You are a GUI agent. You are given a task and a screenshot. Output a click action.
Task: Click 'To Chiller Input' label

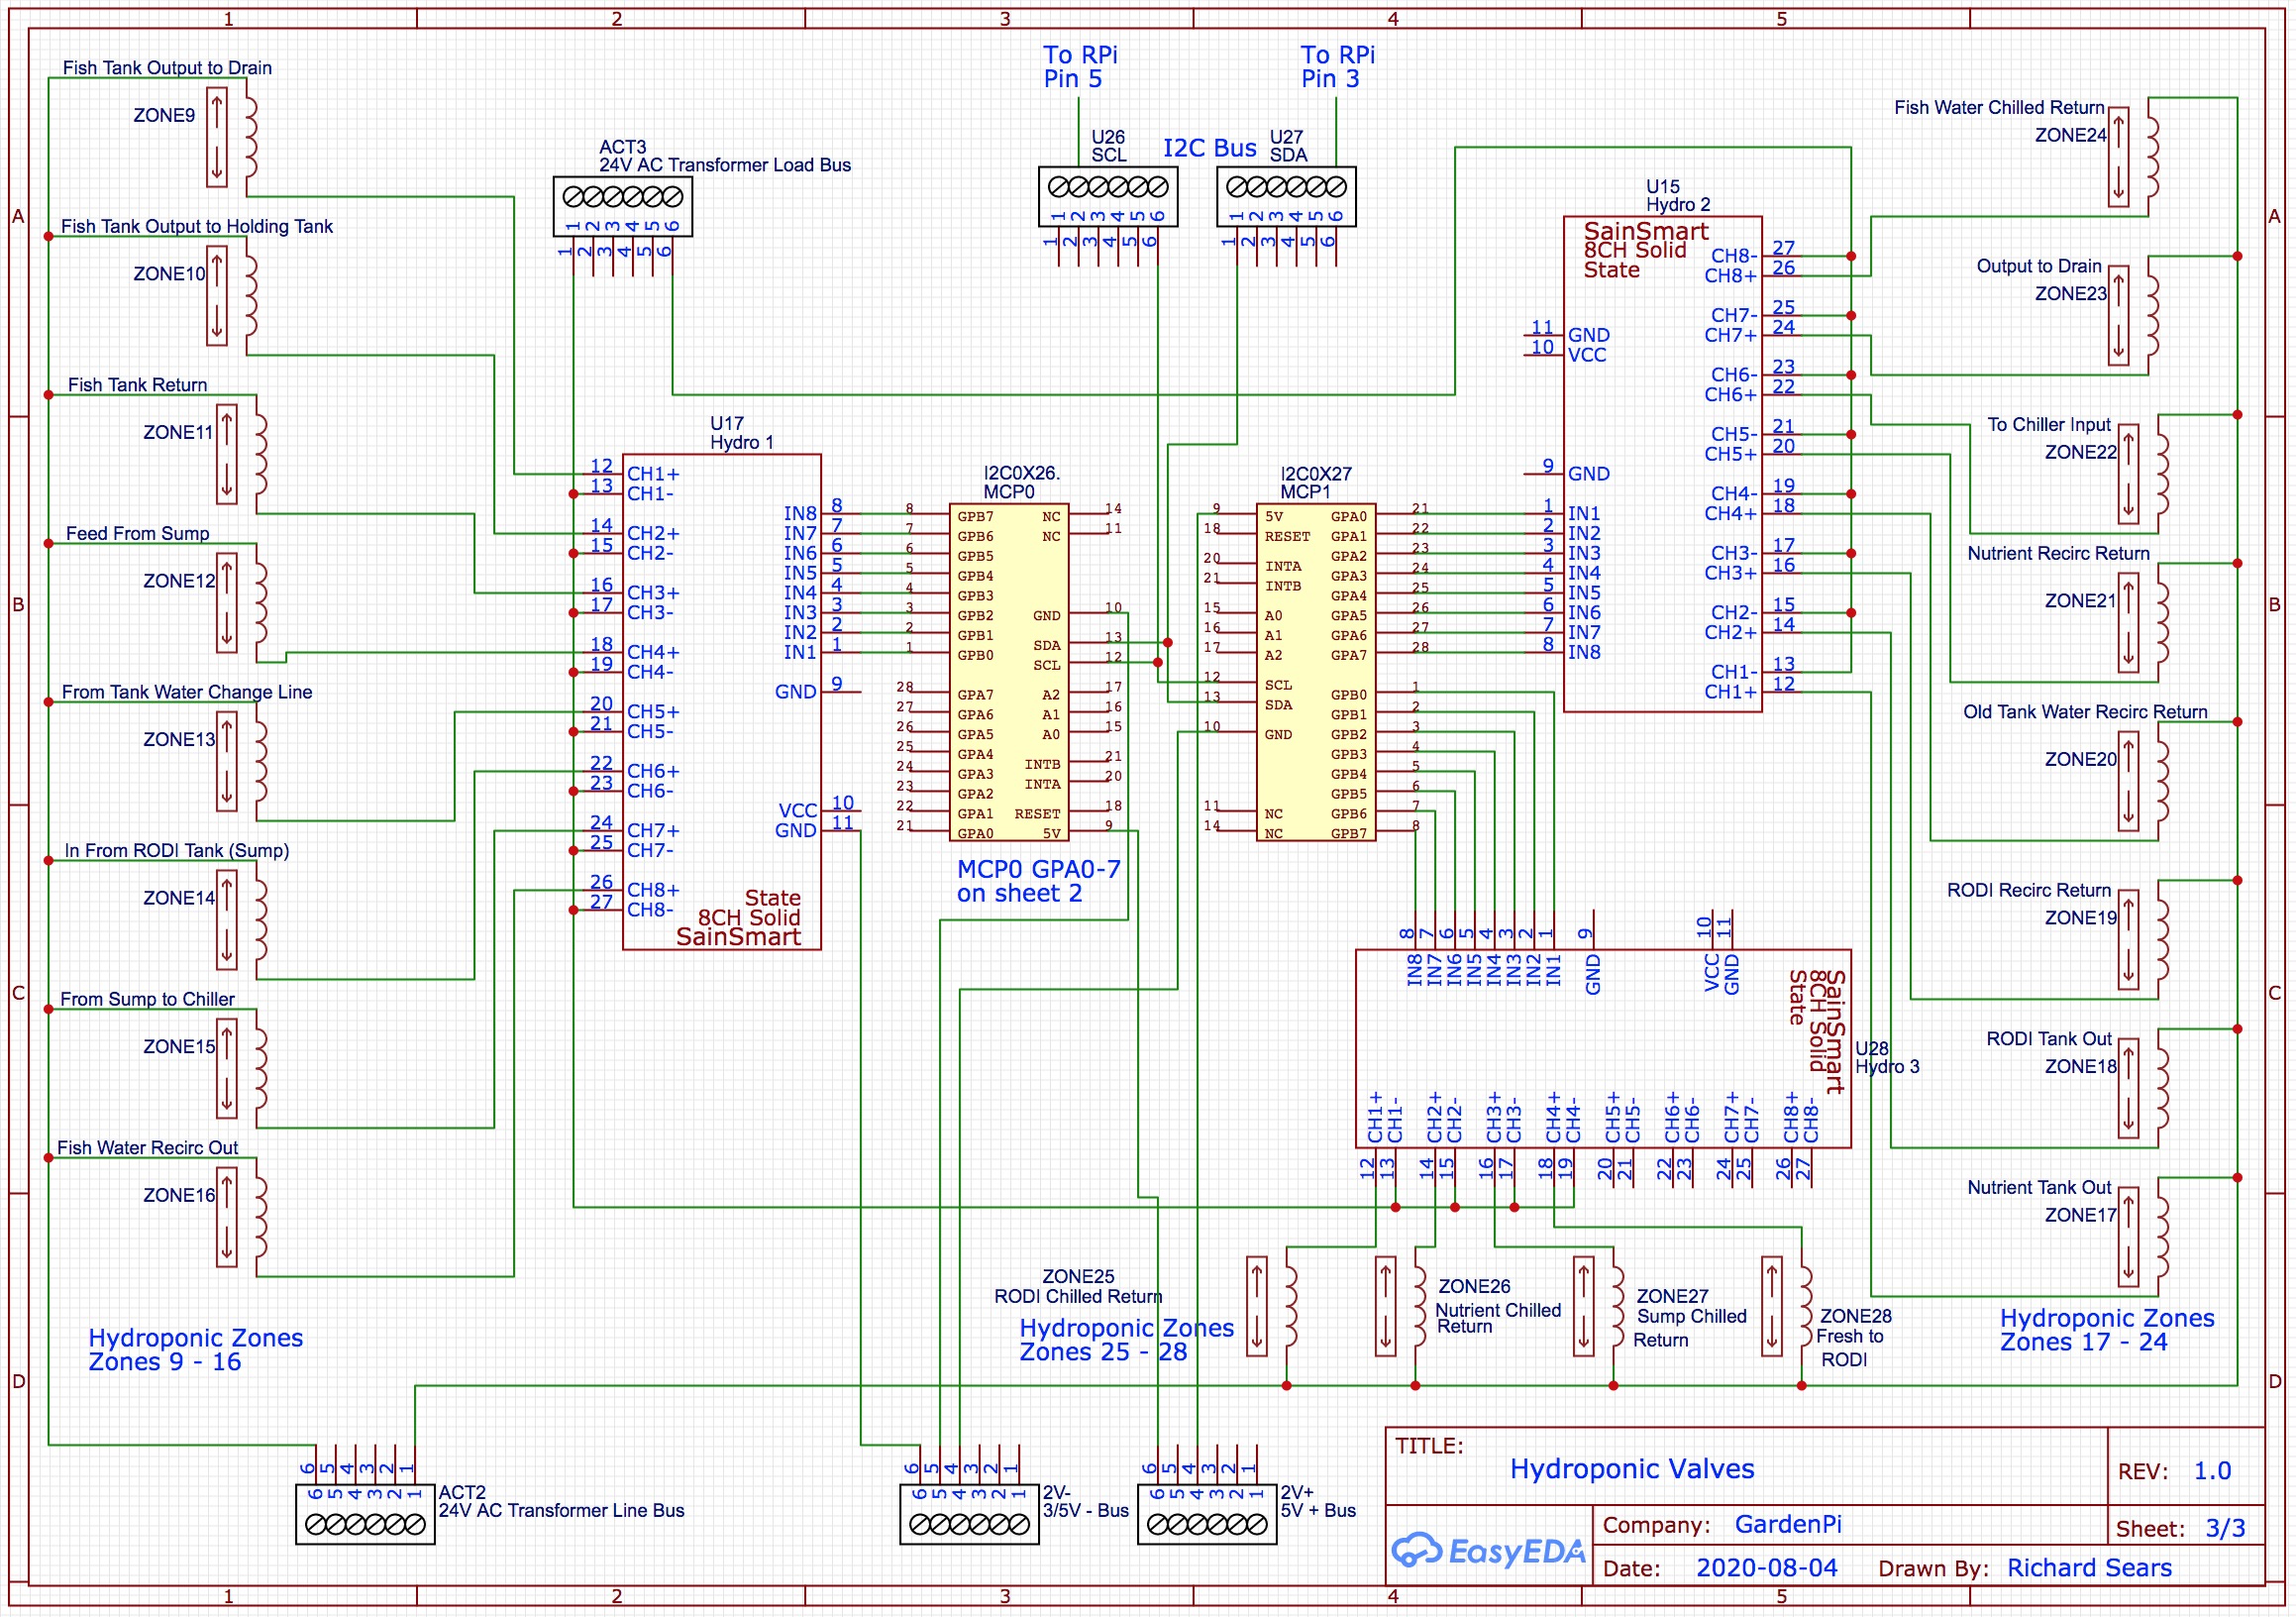2049,425
